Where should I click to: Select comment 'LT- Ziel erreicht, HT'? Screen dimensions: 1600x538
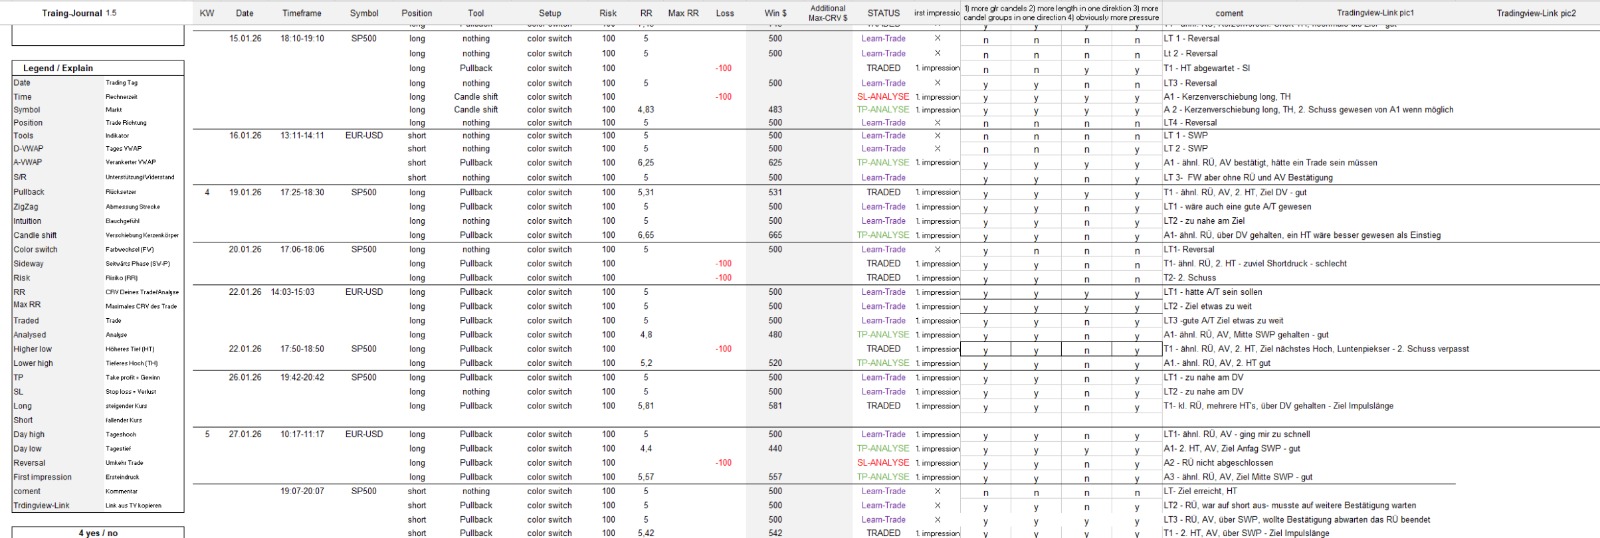[1201, 491]
